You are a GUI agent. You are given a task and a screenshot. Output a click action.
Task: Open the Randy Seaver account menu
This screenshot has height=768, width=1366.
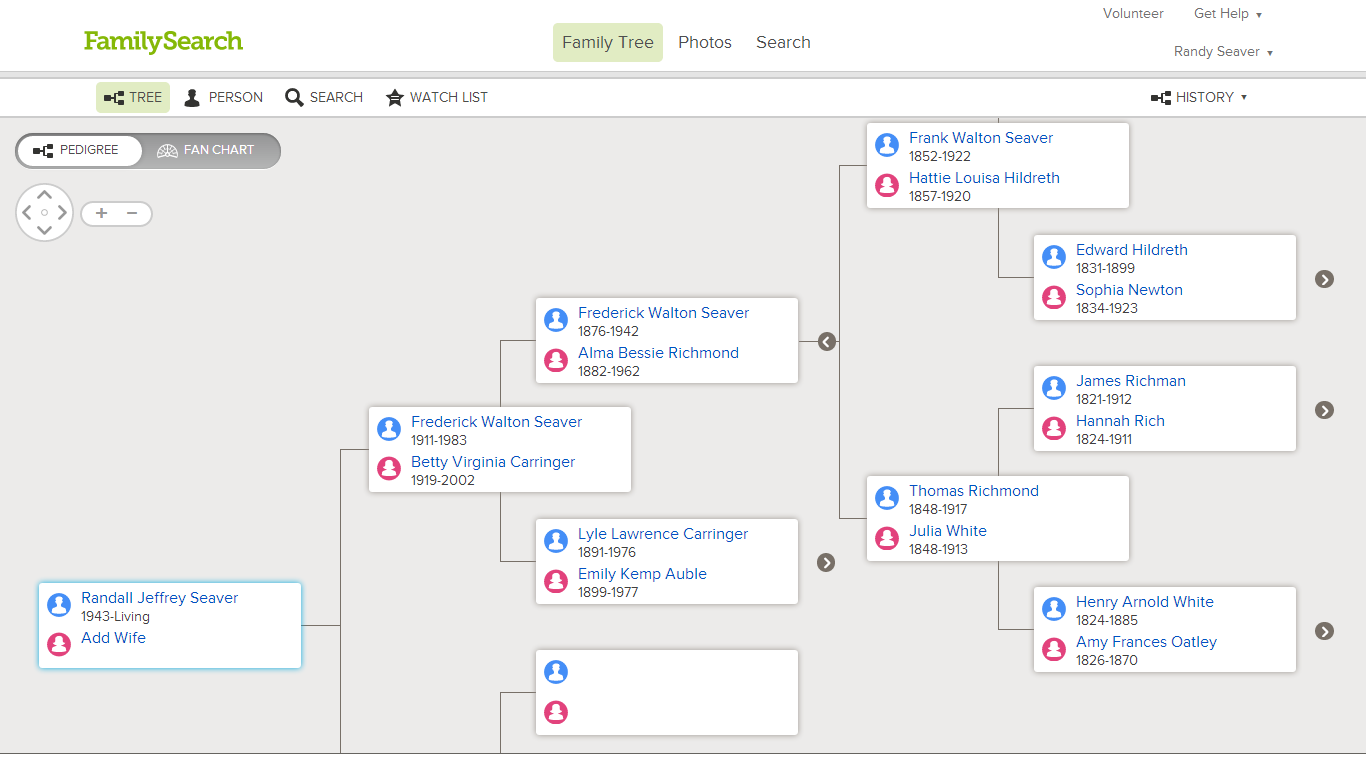[x=1223, y=52]
